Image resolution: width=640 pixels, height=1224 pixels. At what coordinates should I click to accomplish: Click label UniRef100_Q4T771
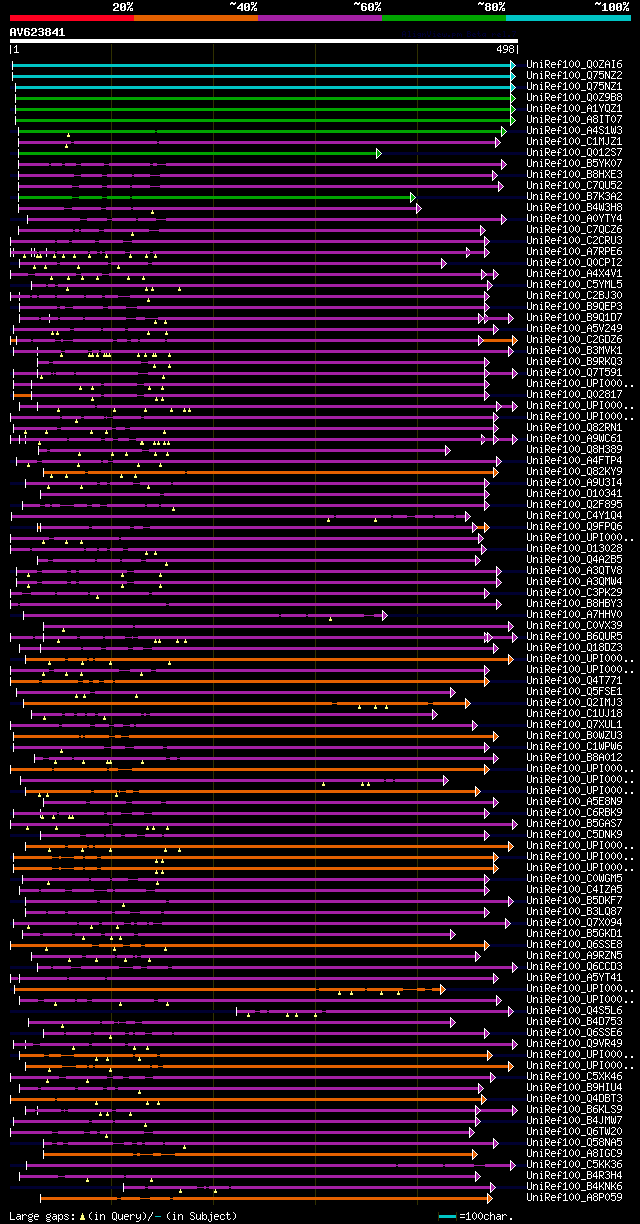click(574, 680)
